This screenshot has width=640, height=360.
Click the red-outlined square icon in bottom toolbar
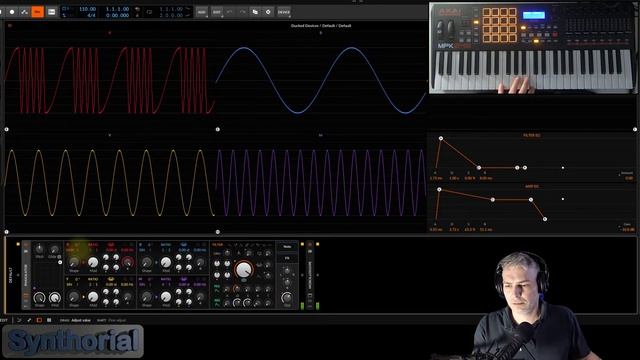39,320
